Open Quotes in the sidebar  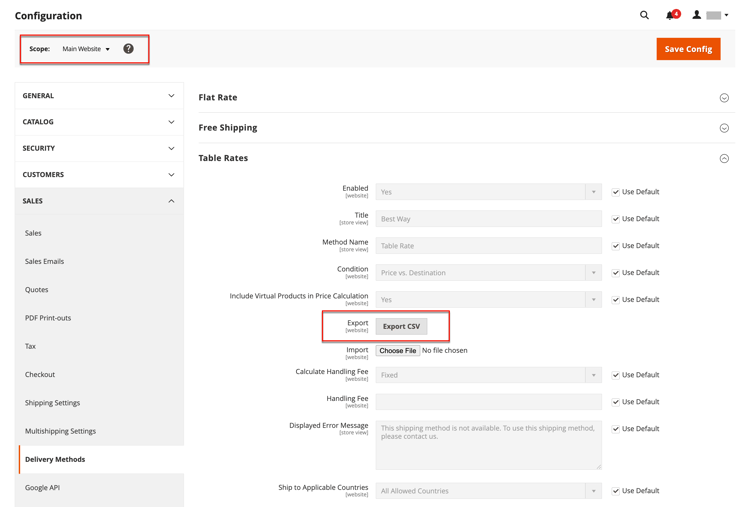[x=36, y=289]
